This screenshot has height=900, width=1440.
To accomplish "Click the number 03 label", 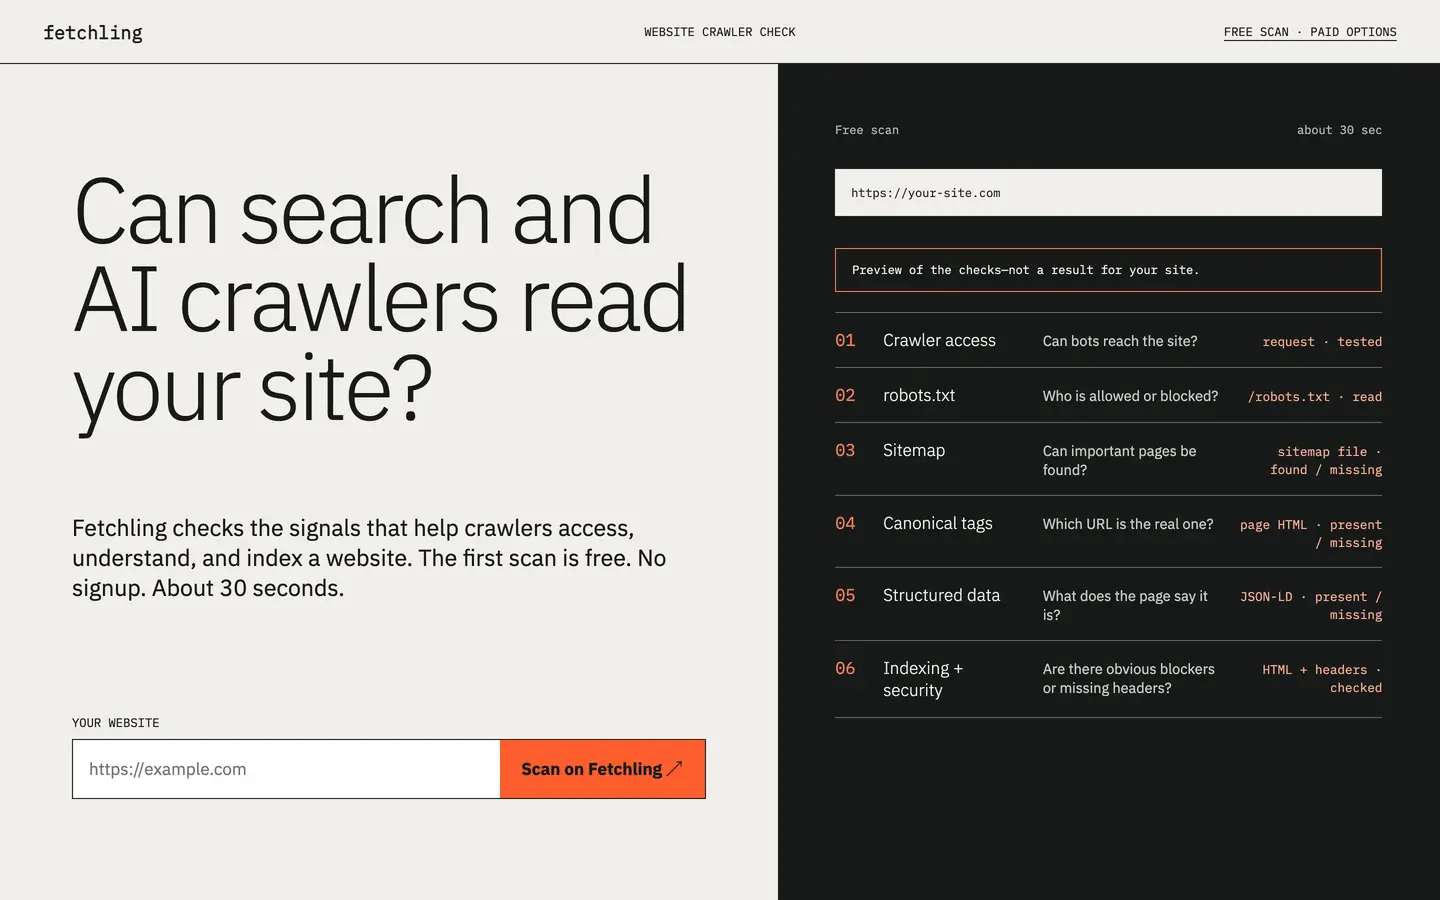I will coord(845,451).
